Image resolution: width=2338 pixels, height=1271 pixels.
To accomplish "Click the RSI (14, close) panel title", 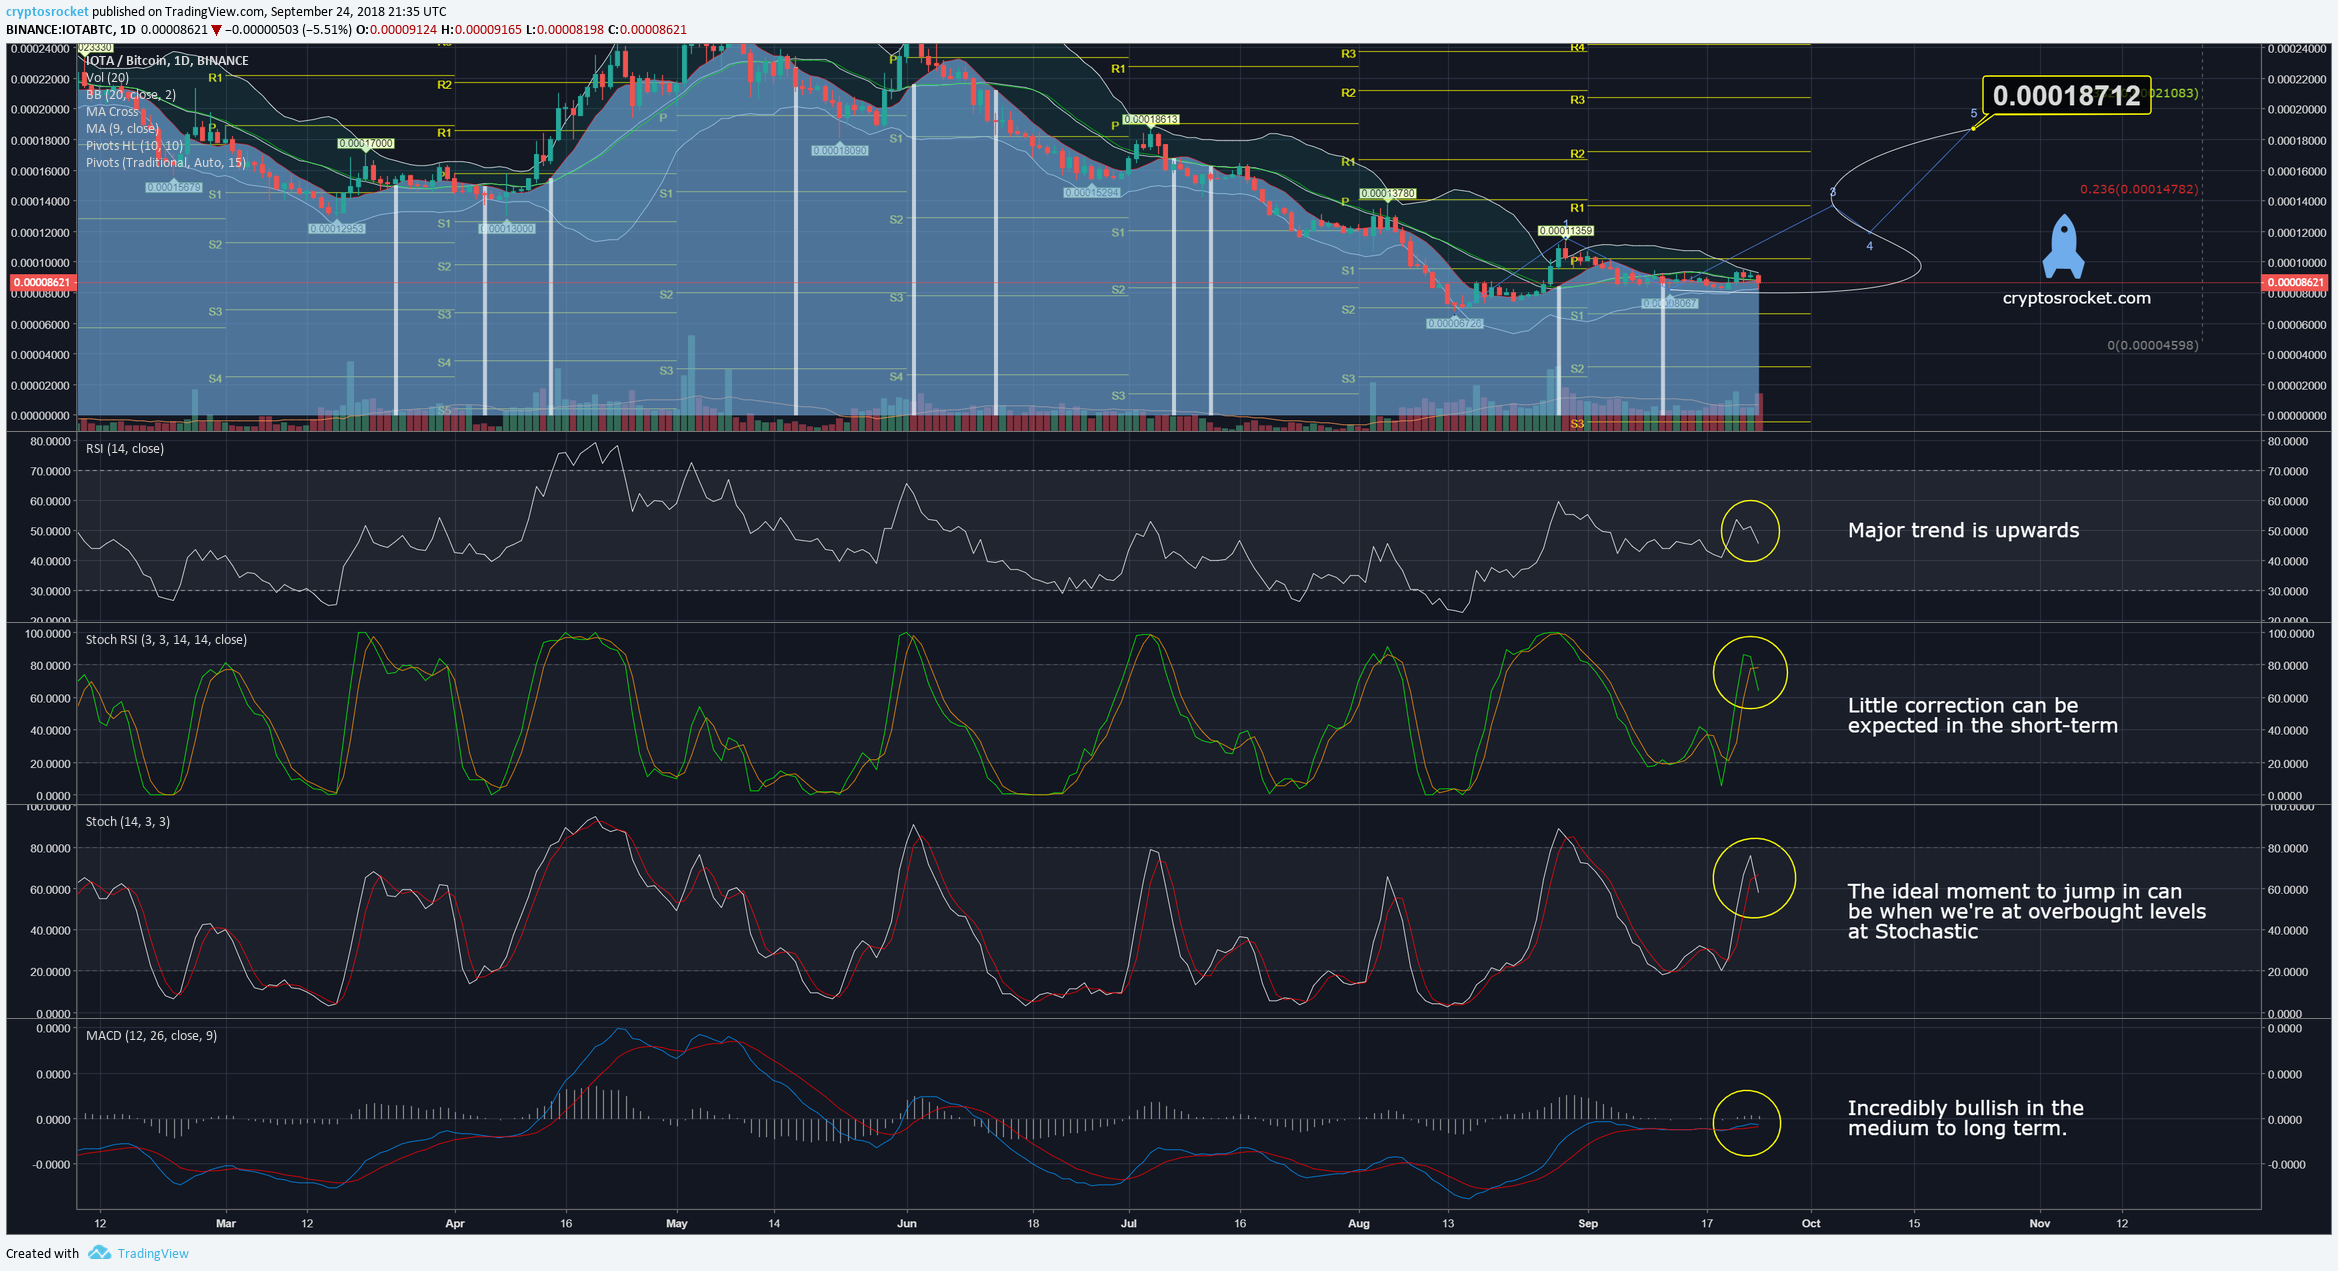I will [125, 449].
